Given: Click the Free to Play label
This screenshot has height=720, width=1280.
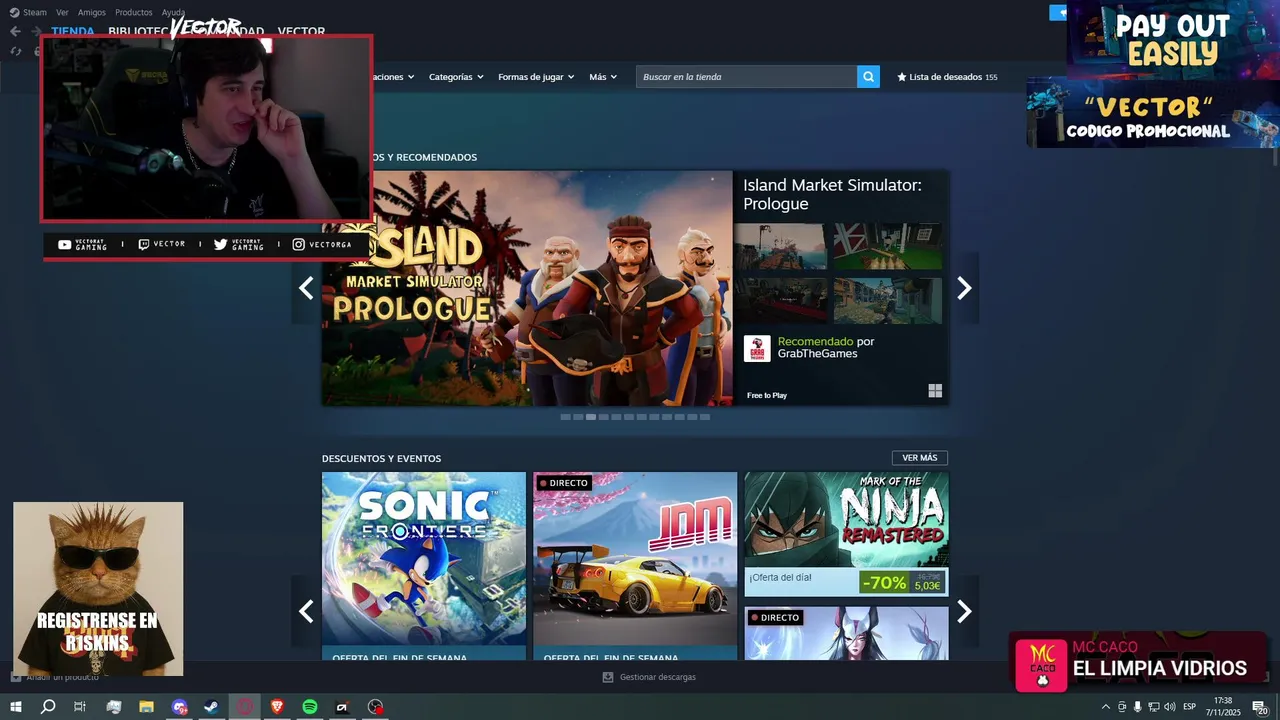Looking at the screenshot, I should coord(767,396).
